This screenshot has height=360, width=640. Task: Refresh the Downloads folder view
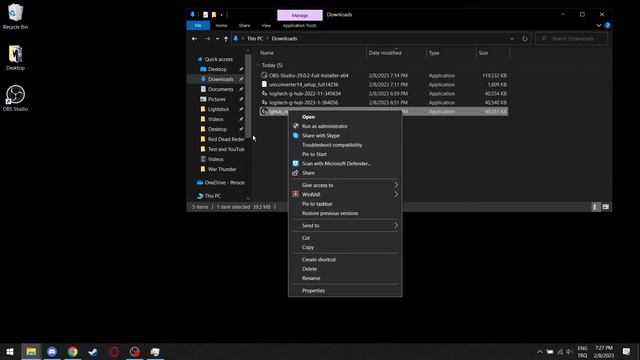pos(525,39)
